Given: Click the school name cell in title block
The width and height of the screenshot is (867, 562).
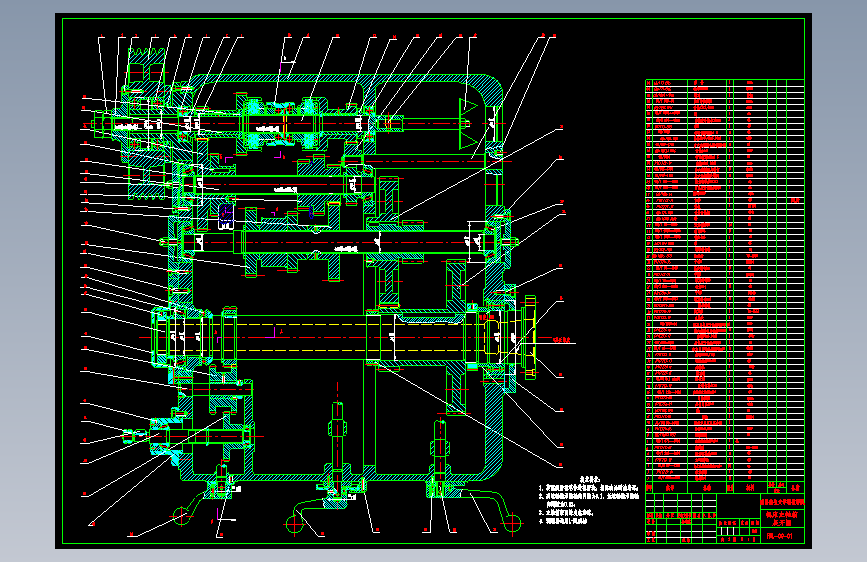Looking at the screenshot, I should tap(782, 502).
